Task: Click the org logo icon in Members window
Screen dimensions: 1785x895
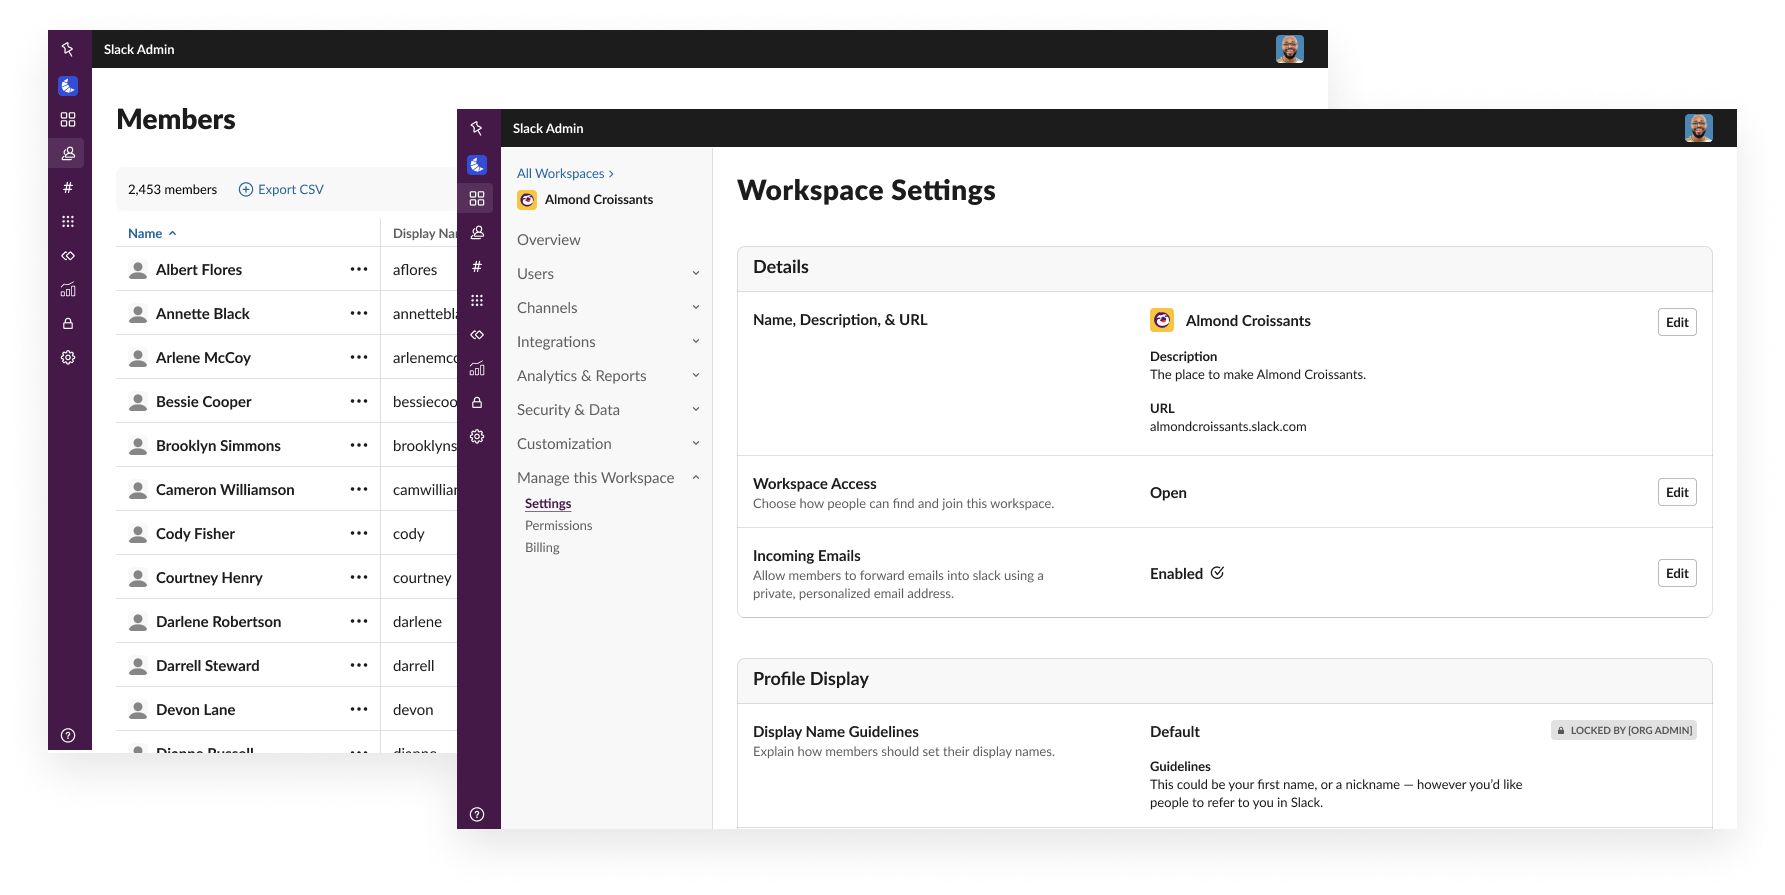Action: click(68, 86)
